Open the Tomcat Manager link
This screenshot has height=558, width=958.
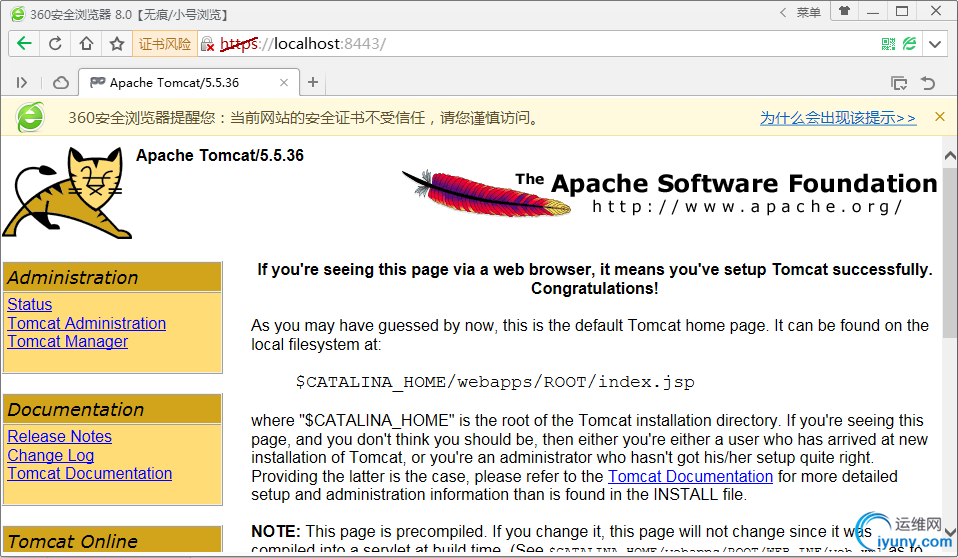click(x=67, y=342)
